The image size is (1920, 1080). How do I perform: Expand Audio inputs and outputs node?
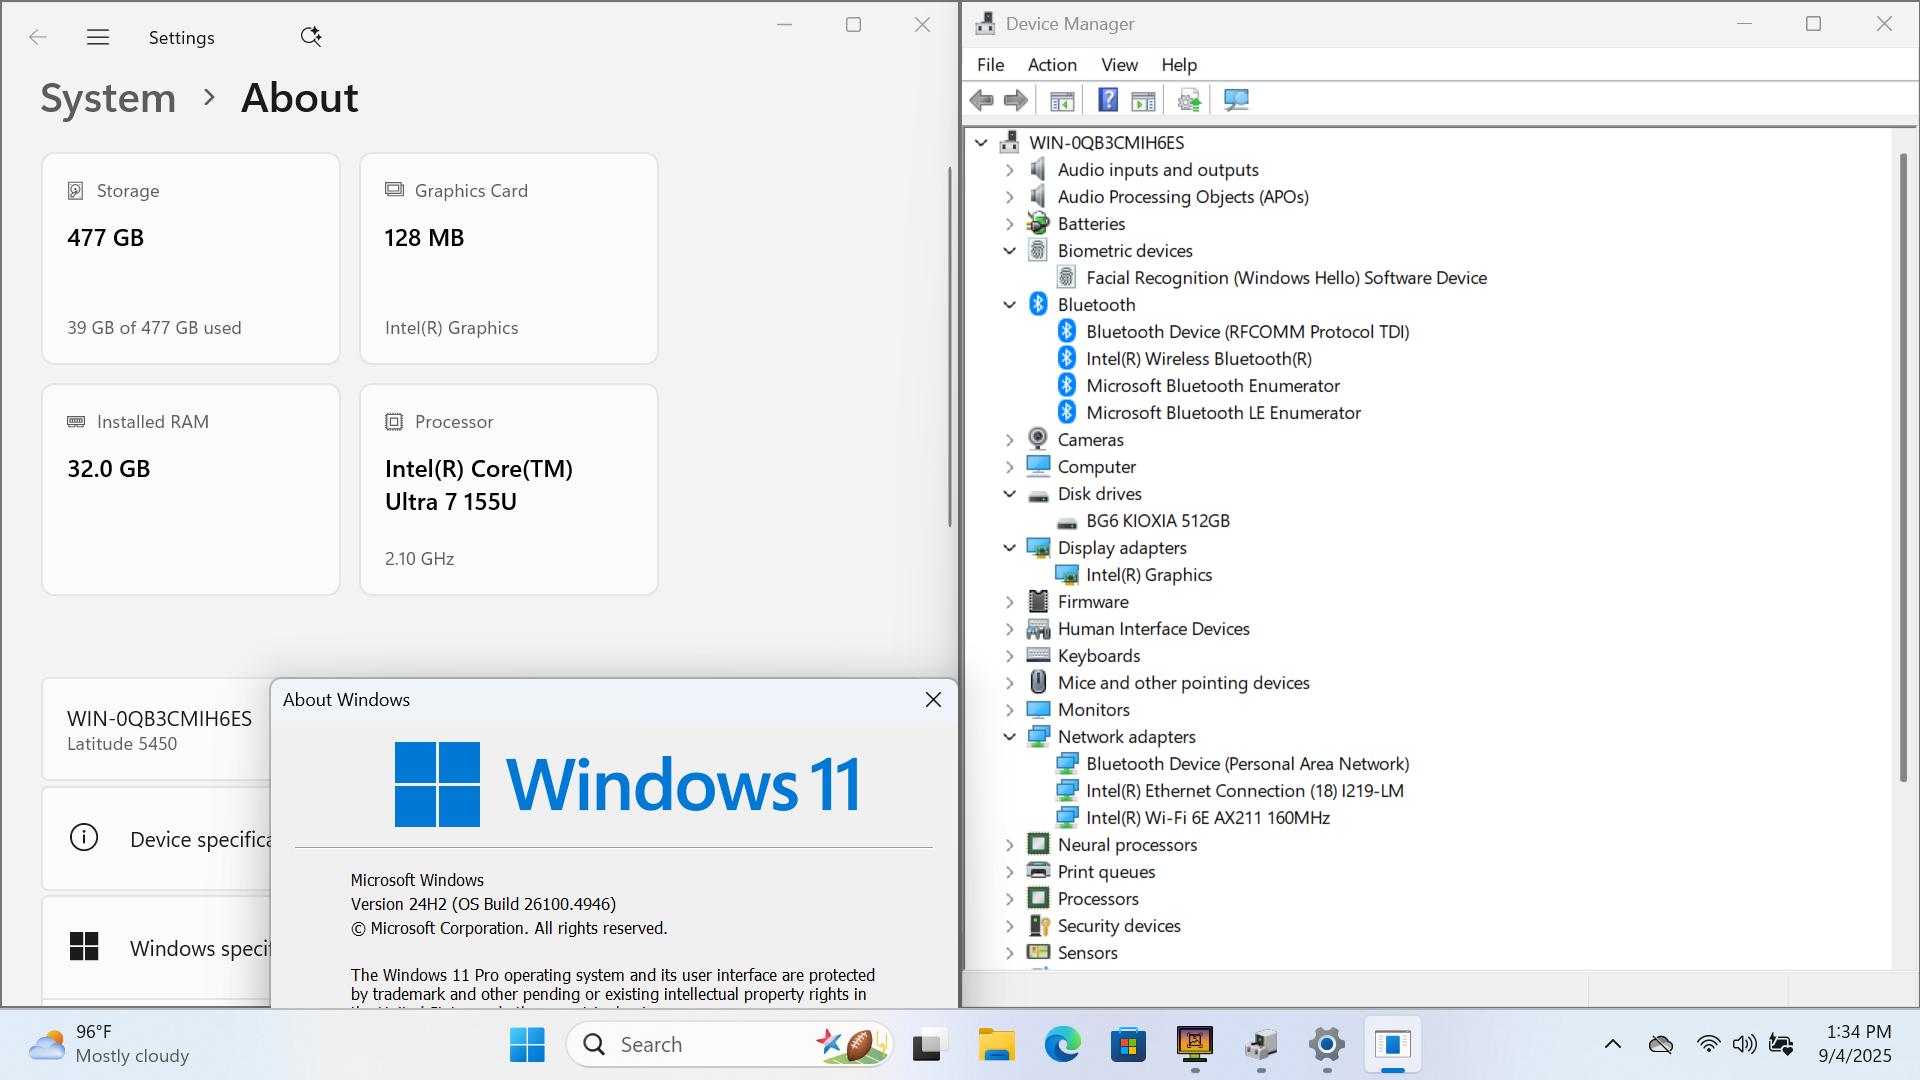(1009, 170)
